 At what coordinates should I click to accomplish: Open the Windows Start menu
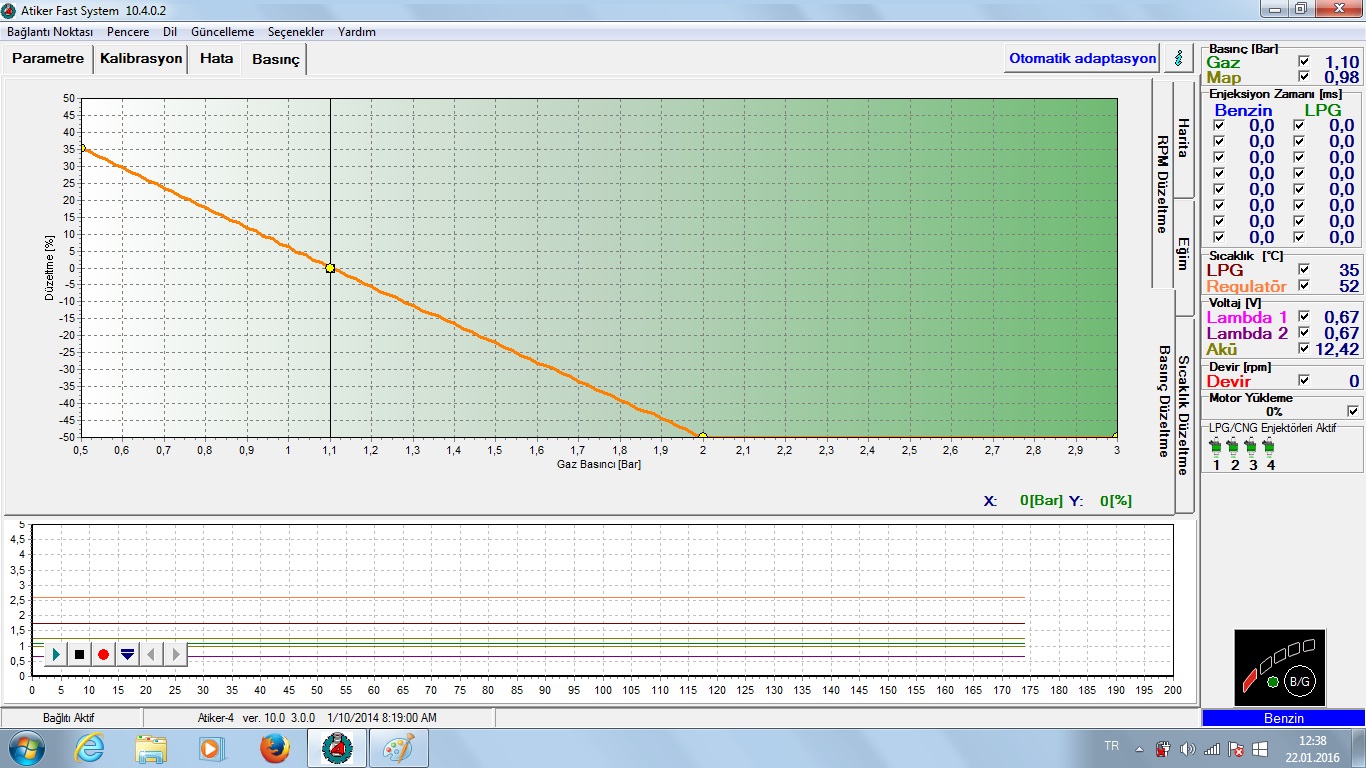[26, 748]
